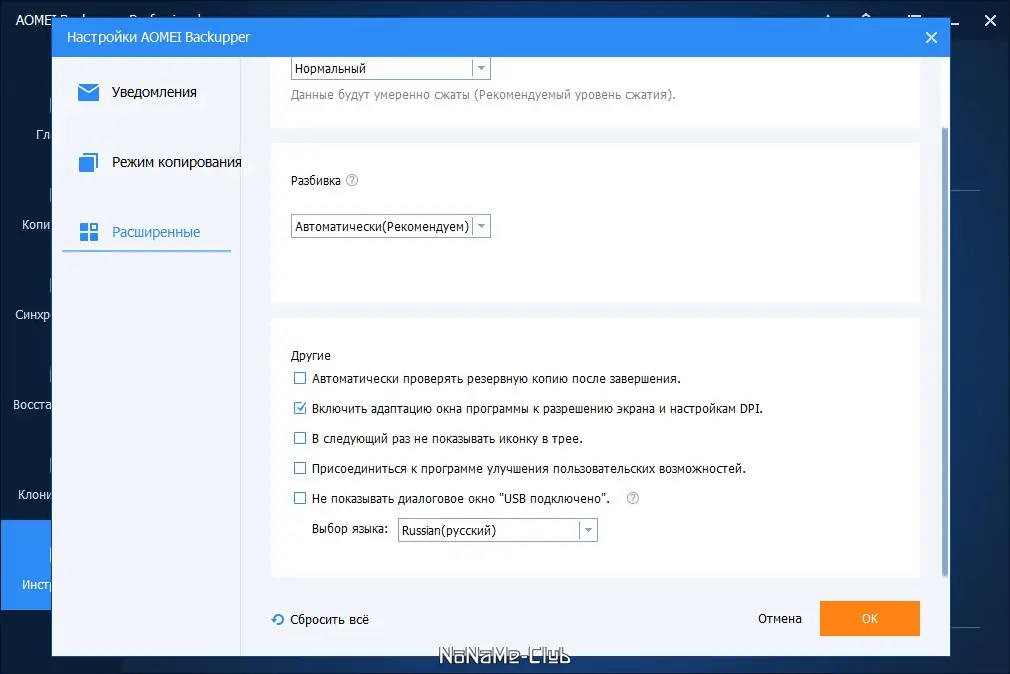Viewport: 1010px width, 674px height.
Task: Click the four-tile Расширенные icon
Action: [x=89, y=232]
